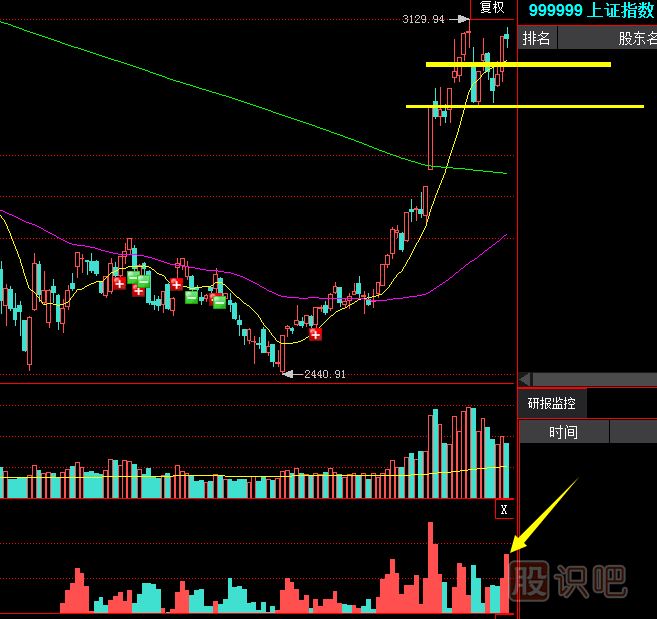Image resolution: width=657 pixels, height=619 pixels.
Task: Click the white arrow beside 3129.94 label
Action: point(458,19)
